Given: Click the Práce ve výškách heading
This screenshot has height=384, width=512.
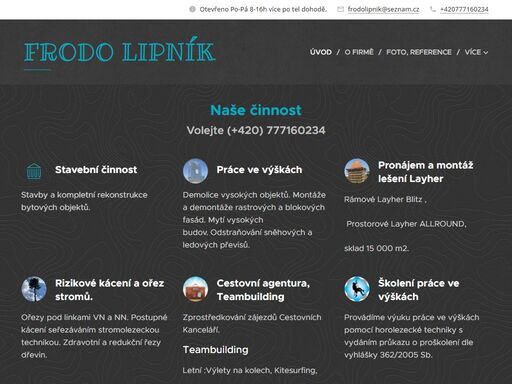Looking at the screenshot, I should pyautogui.click(x=259, y=170).
